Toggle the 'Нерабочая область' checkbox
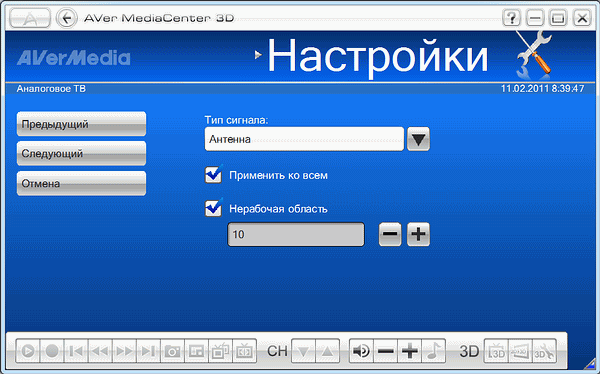 [213, 209]
